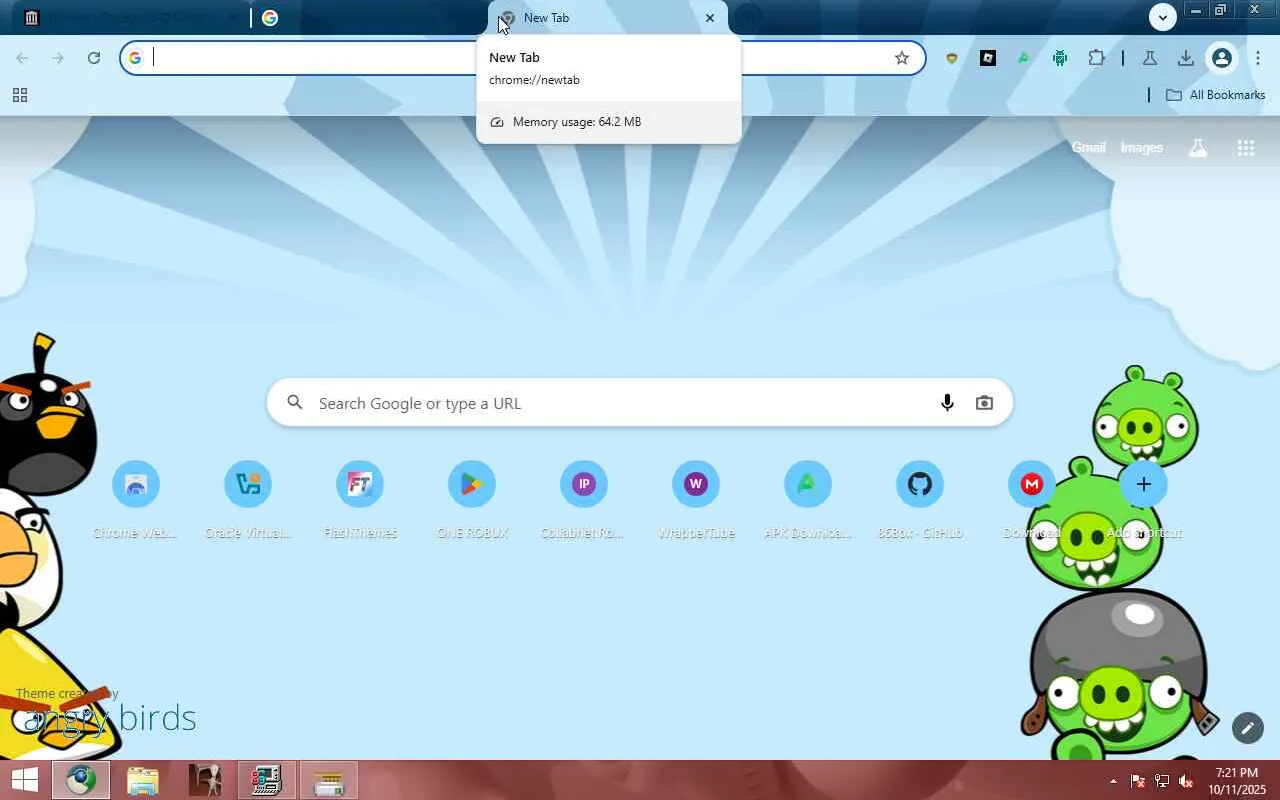The height and width of the screenshot is (800, 1280).
Task: Add a new shortcut with plus button
Action: [1144, 484]
